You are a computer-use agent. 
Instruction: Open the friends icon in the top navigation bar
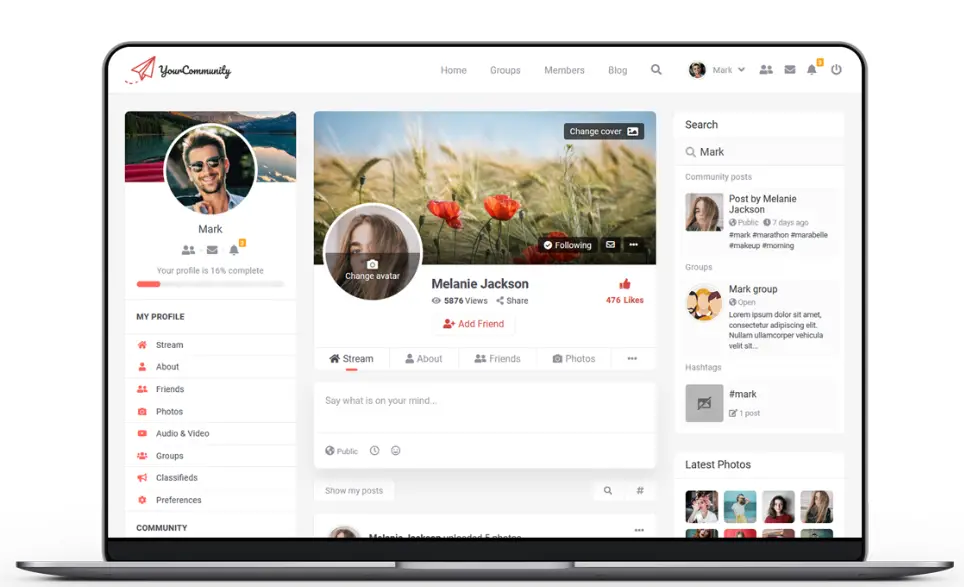(x=766, y=70)
